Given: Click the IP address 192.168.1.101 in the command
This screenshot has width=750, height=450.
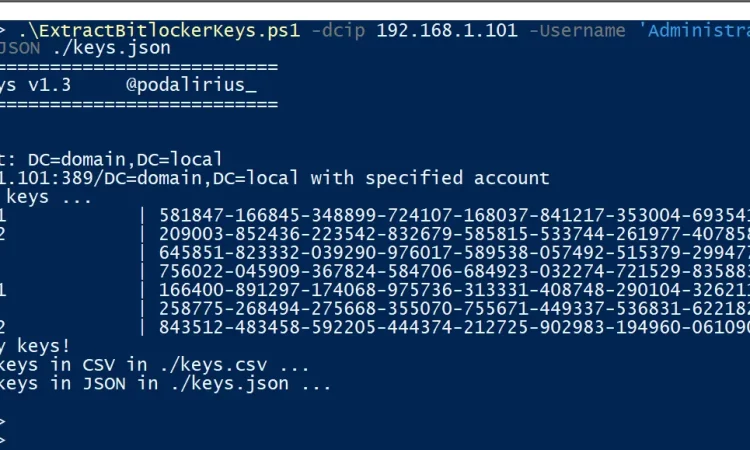Looking at the screenshot, I should point(447,29).
